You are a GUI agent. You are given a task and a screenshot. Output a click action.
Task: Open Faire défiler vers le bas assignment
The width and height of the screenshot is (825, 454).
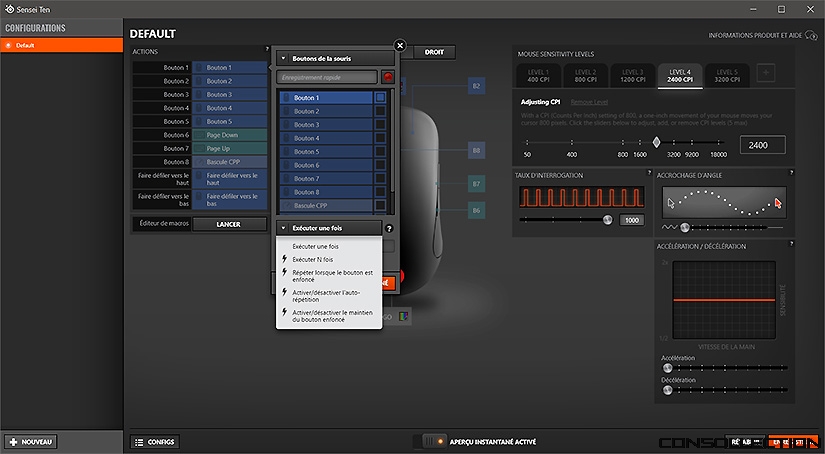pyautogui.click(x=229, y=199)
